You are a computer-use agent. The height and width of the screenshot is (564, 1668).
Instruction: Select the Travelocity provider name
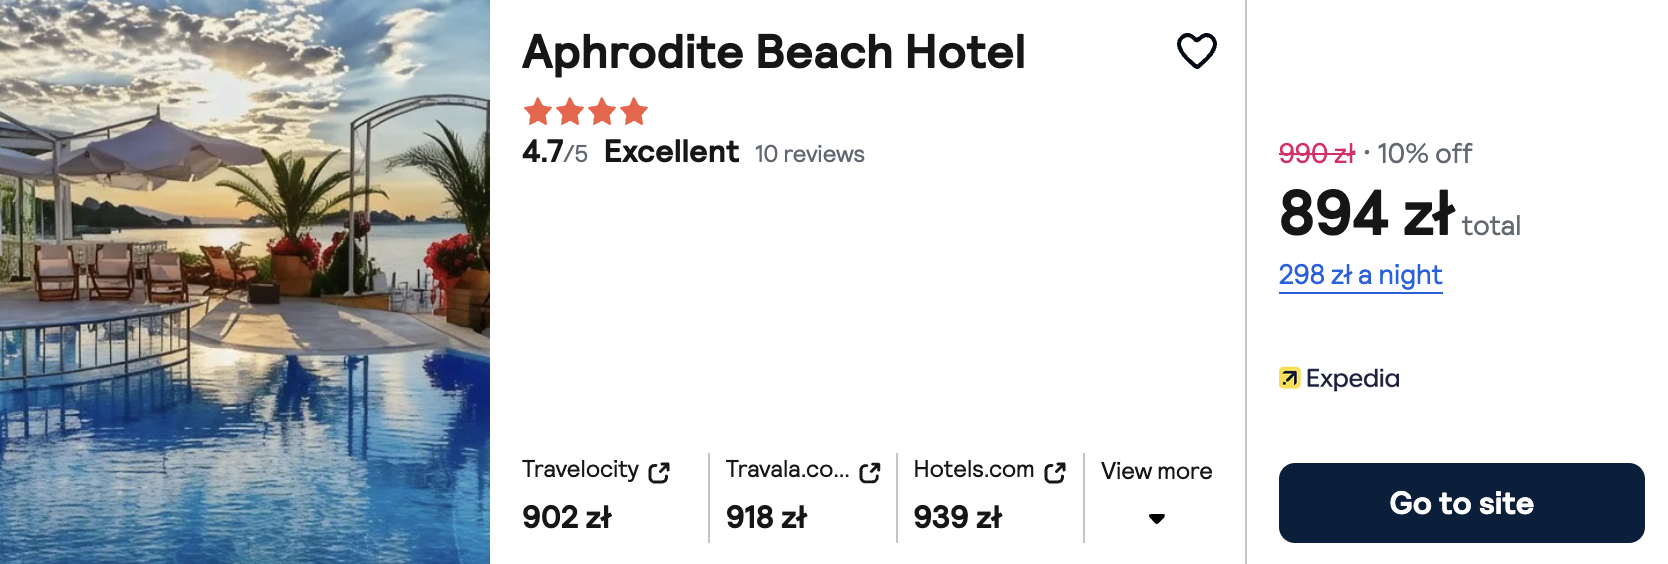click(580, 470)
